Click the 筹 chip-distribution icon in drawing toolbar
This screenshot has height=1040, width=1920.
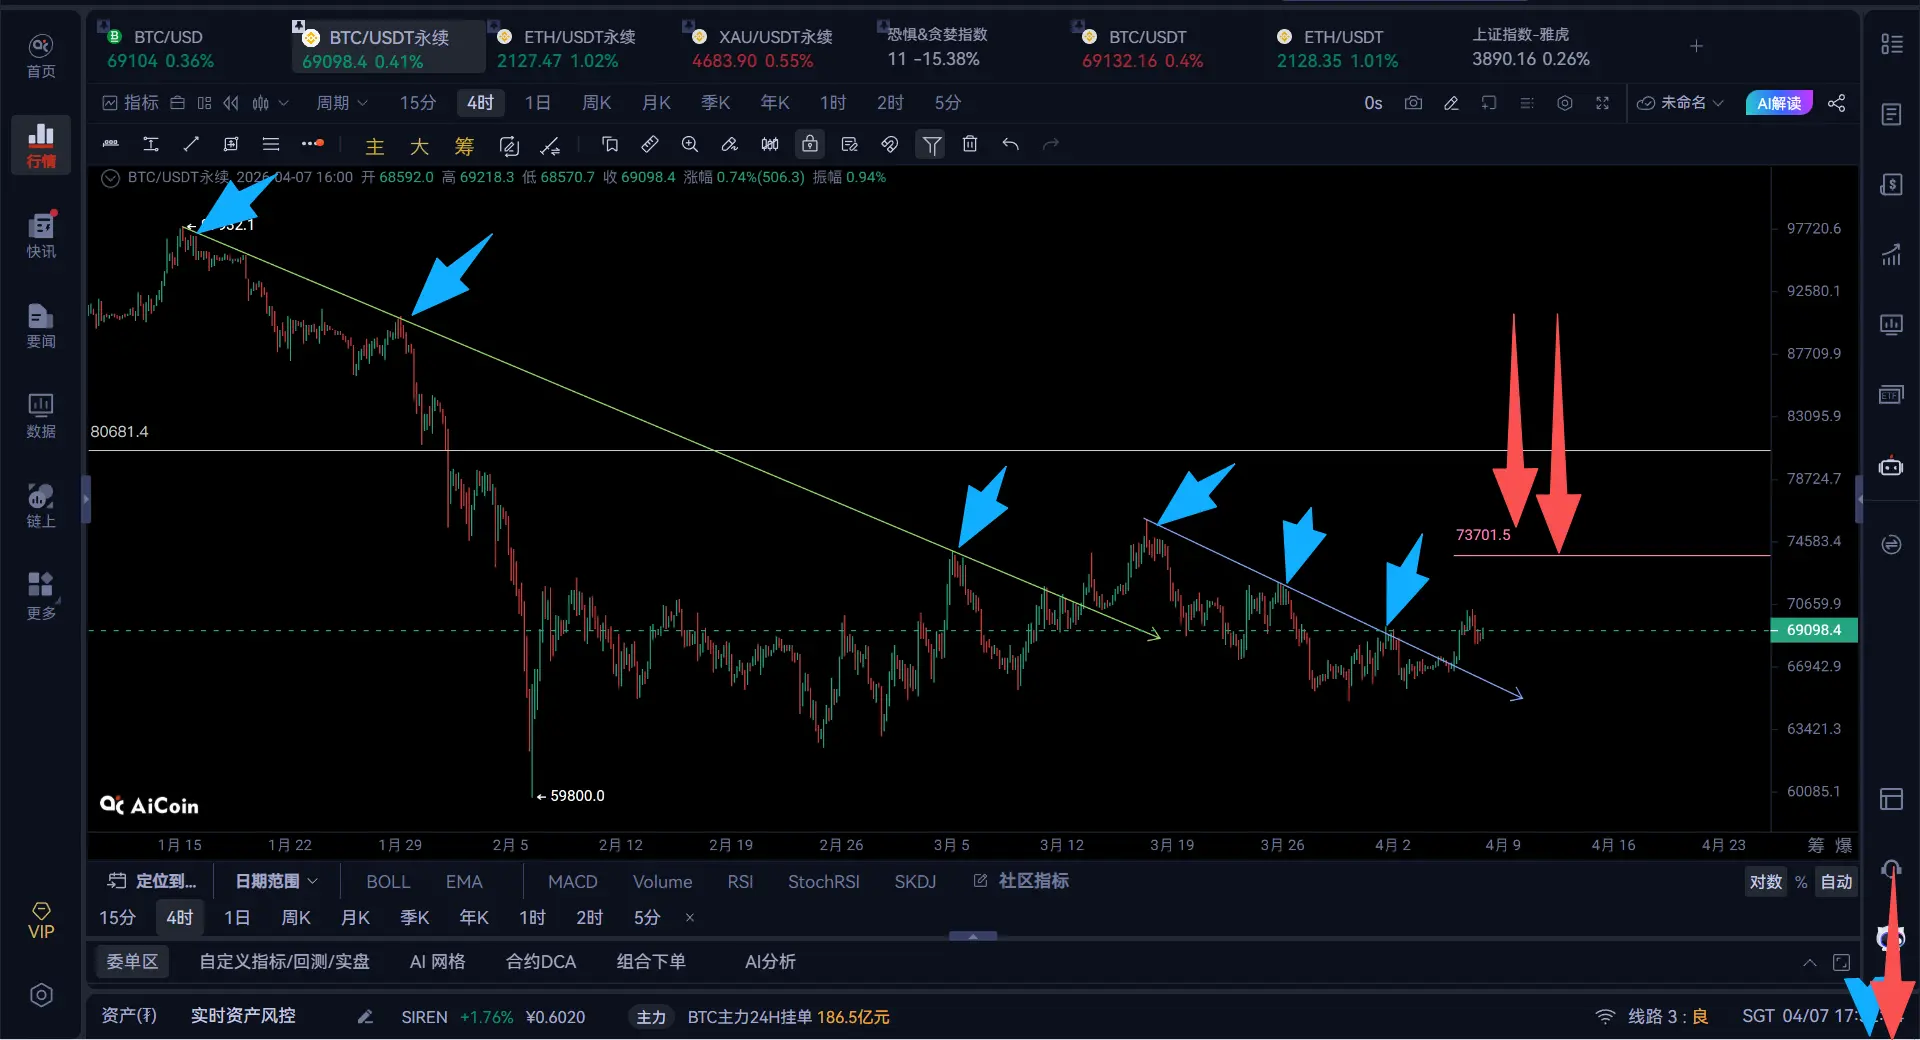[464, 146]
